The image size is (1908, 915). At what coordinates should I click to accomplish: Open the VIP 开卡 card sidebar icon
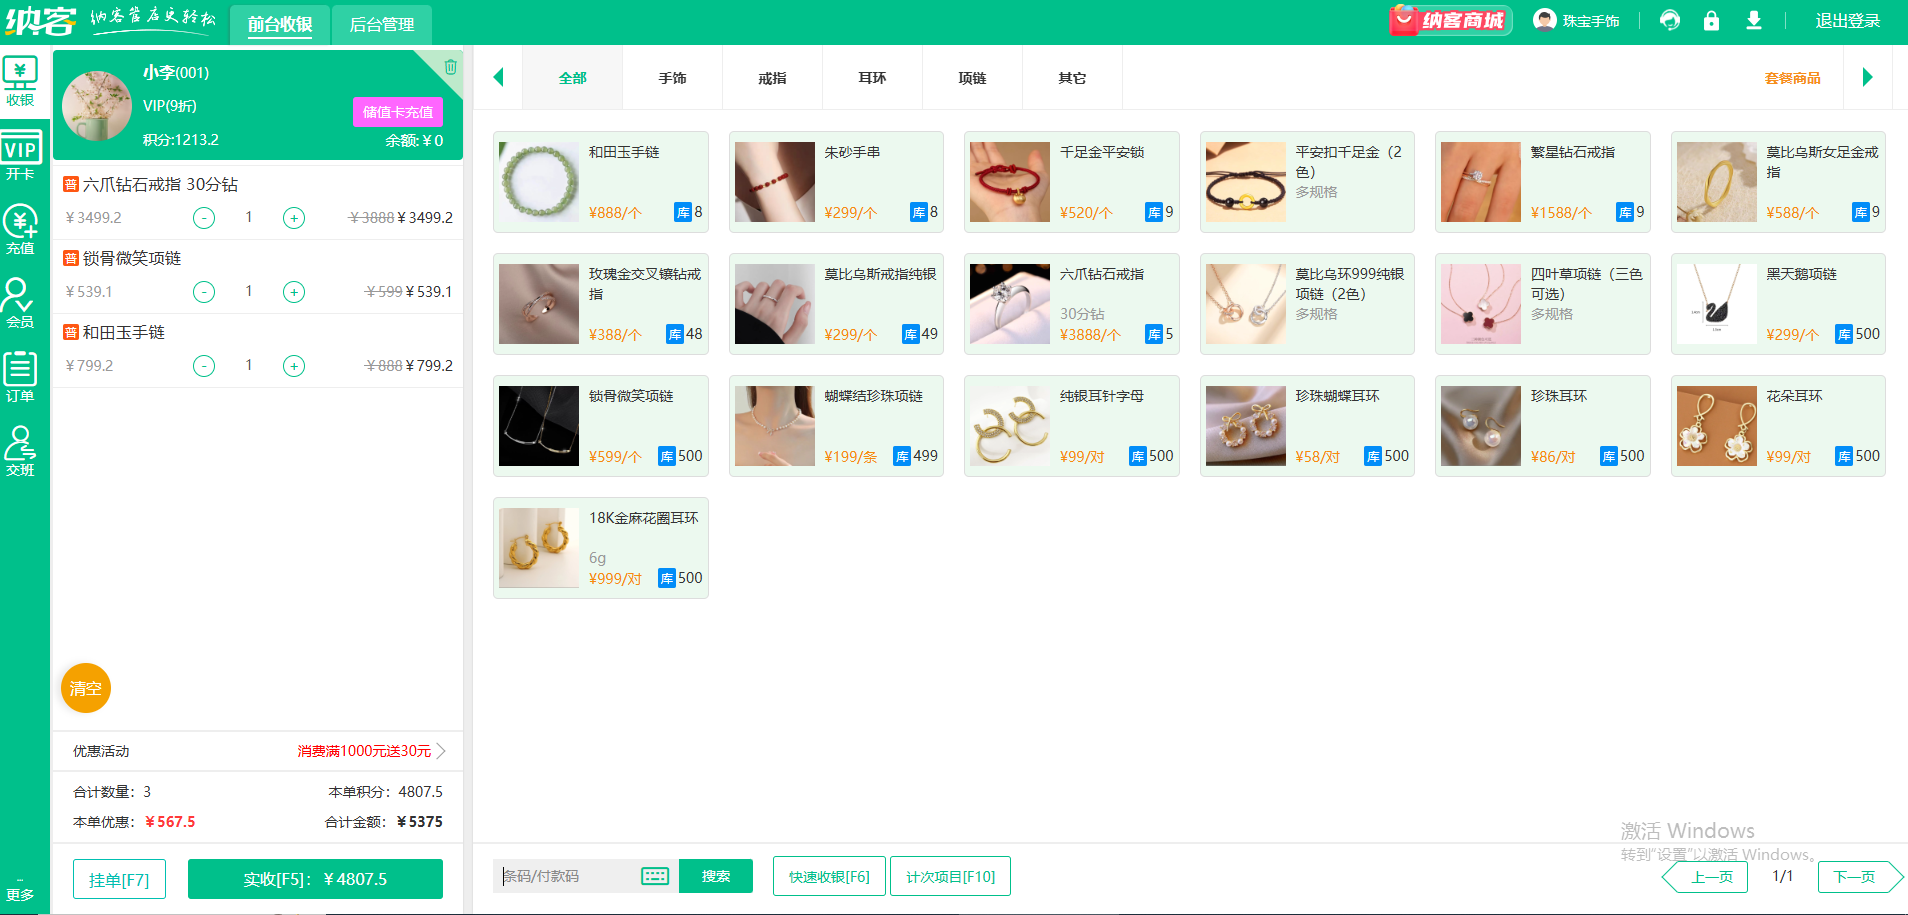[x=20, y=155]
